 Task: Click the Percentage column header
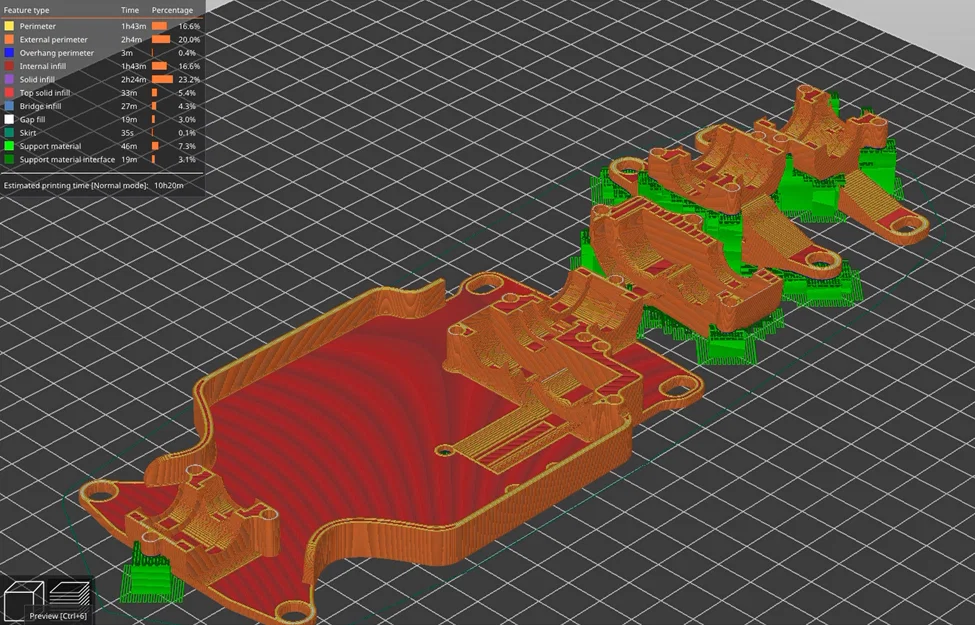tap(172, 10)
